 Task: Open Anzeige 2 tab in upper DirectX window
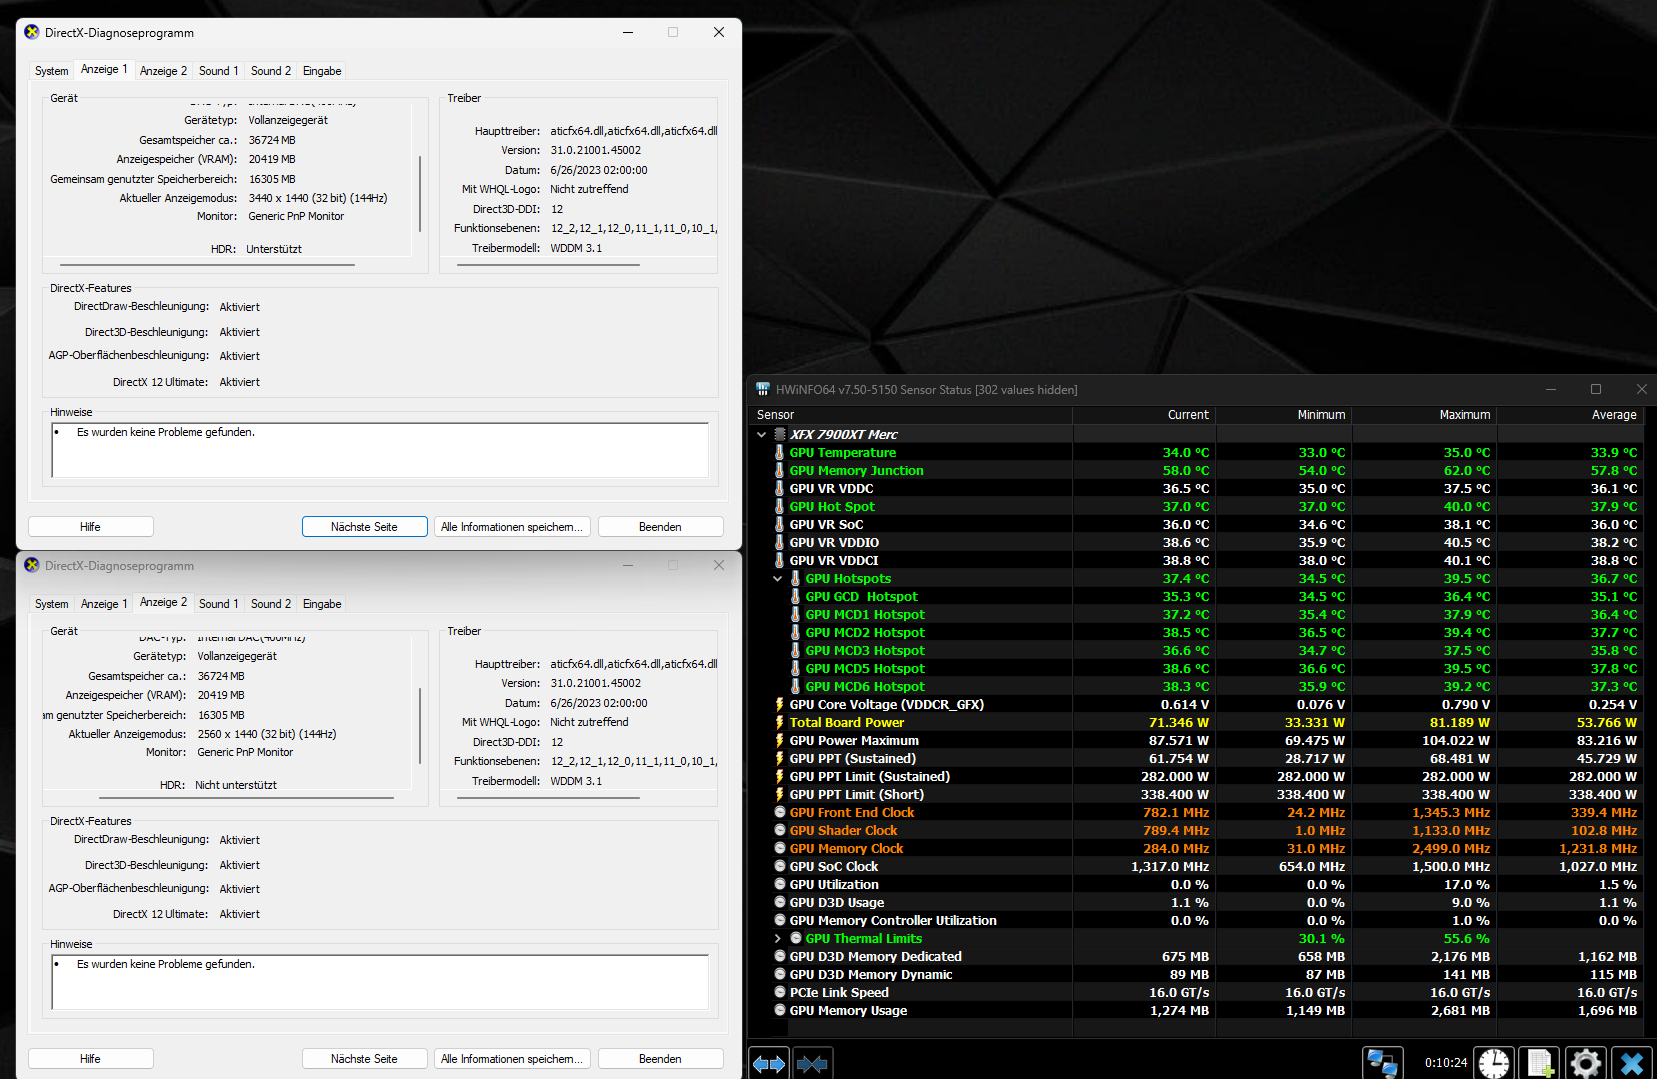pos(163,71)
